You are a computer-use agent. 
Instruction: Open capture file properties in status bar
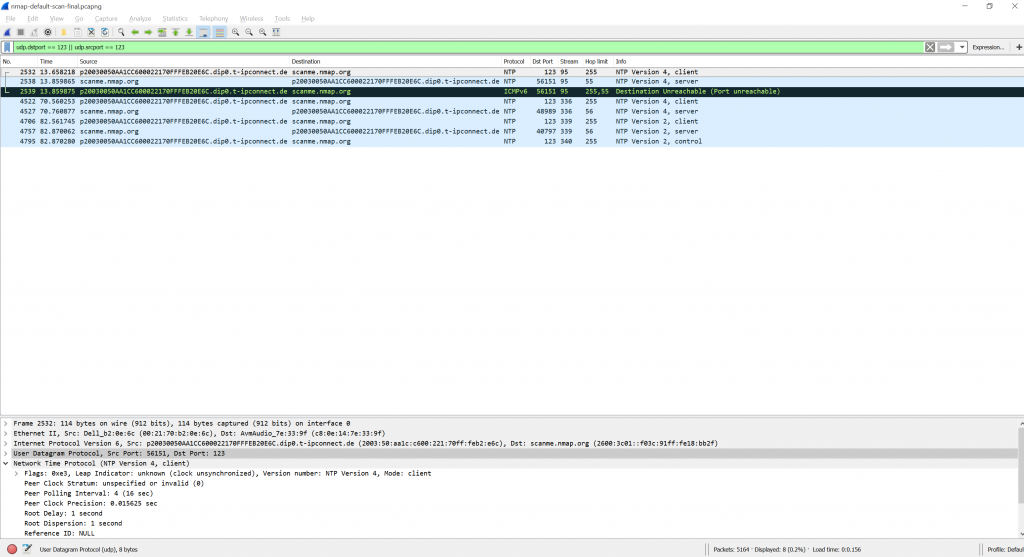point(27,549)
